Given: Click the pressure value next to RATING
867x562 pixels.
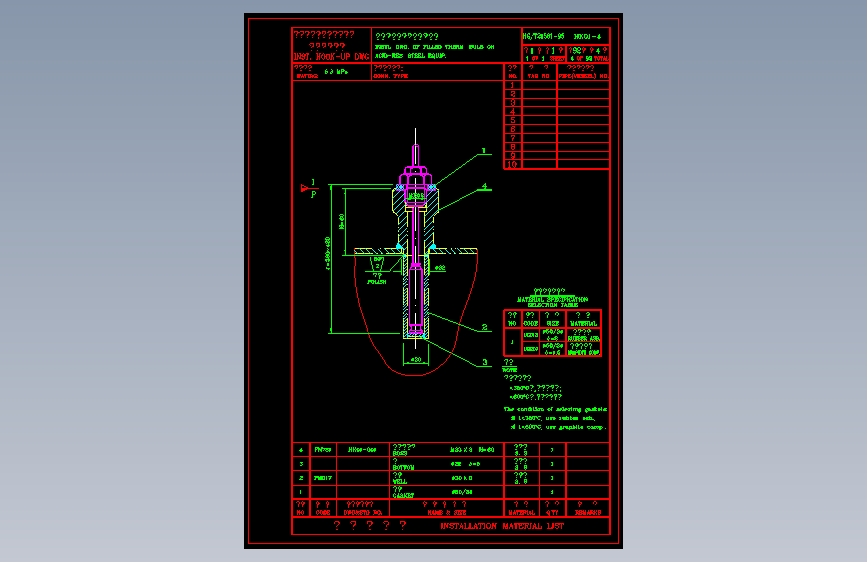Looking at the screenshot, I should [336, 72].
